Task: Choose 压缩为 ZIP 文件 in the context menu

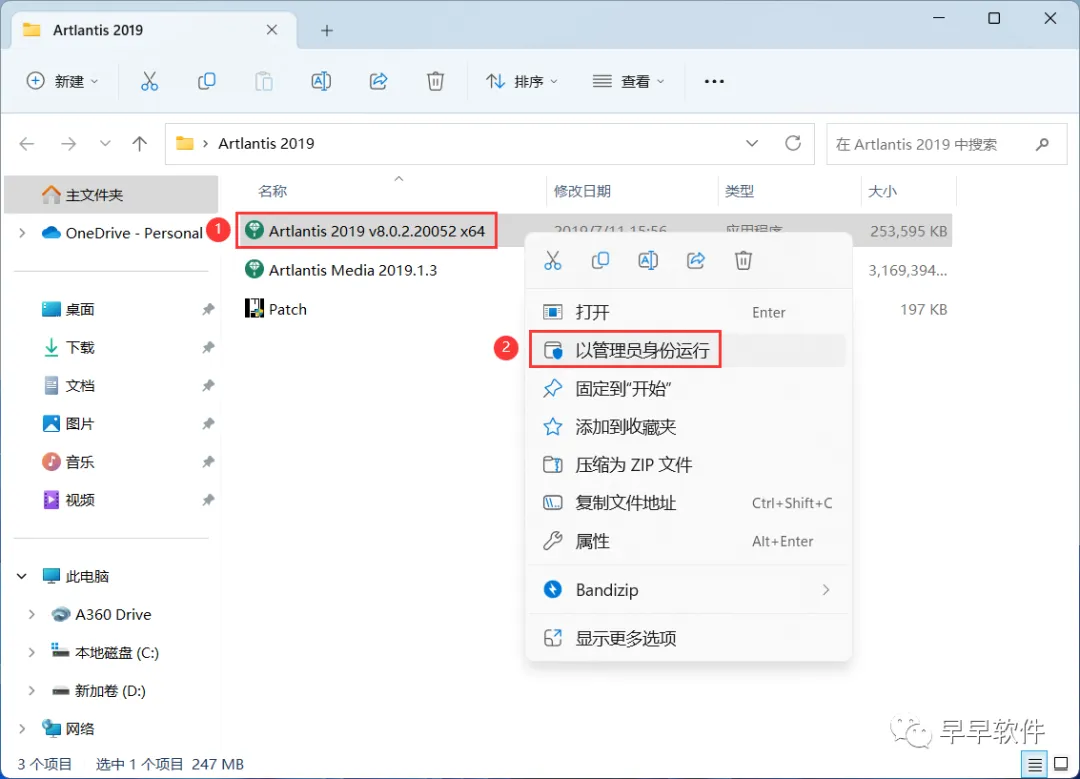Action: (687, 465)
